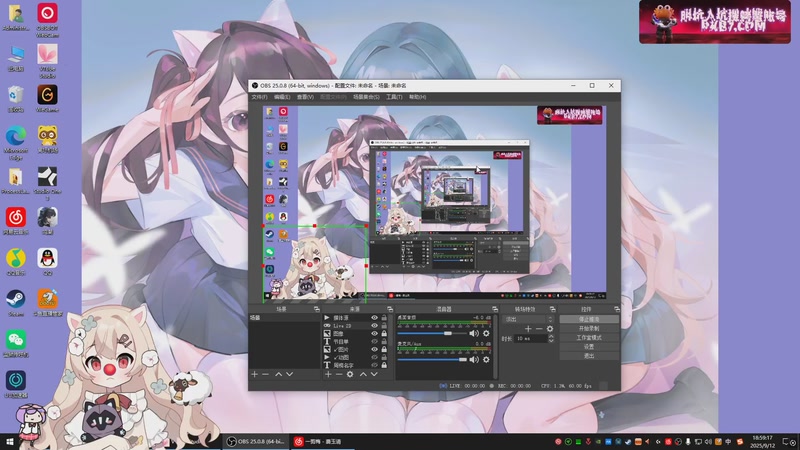Open 设置 from the Controls panel
The width and height of the screenshot is (800, 450).
589,347
